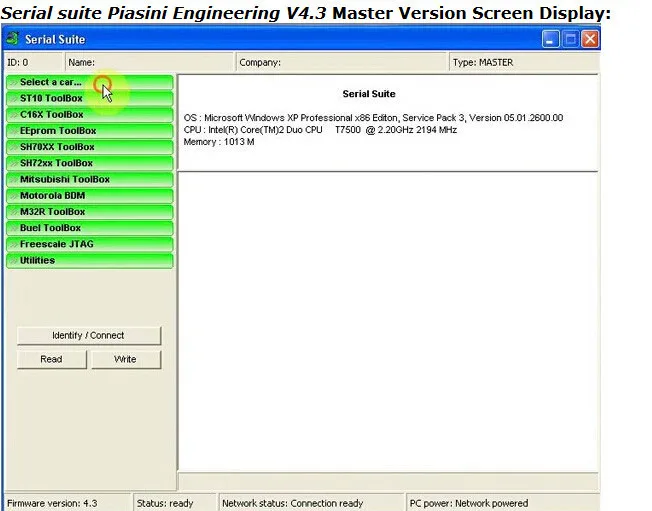The width and height of the screenshot is (652, 511).
Task: Click the ID: 0 field
Action: 33,62
